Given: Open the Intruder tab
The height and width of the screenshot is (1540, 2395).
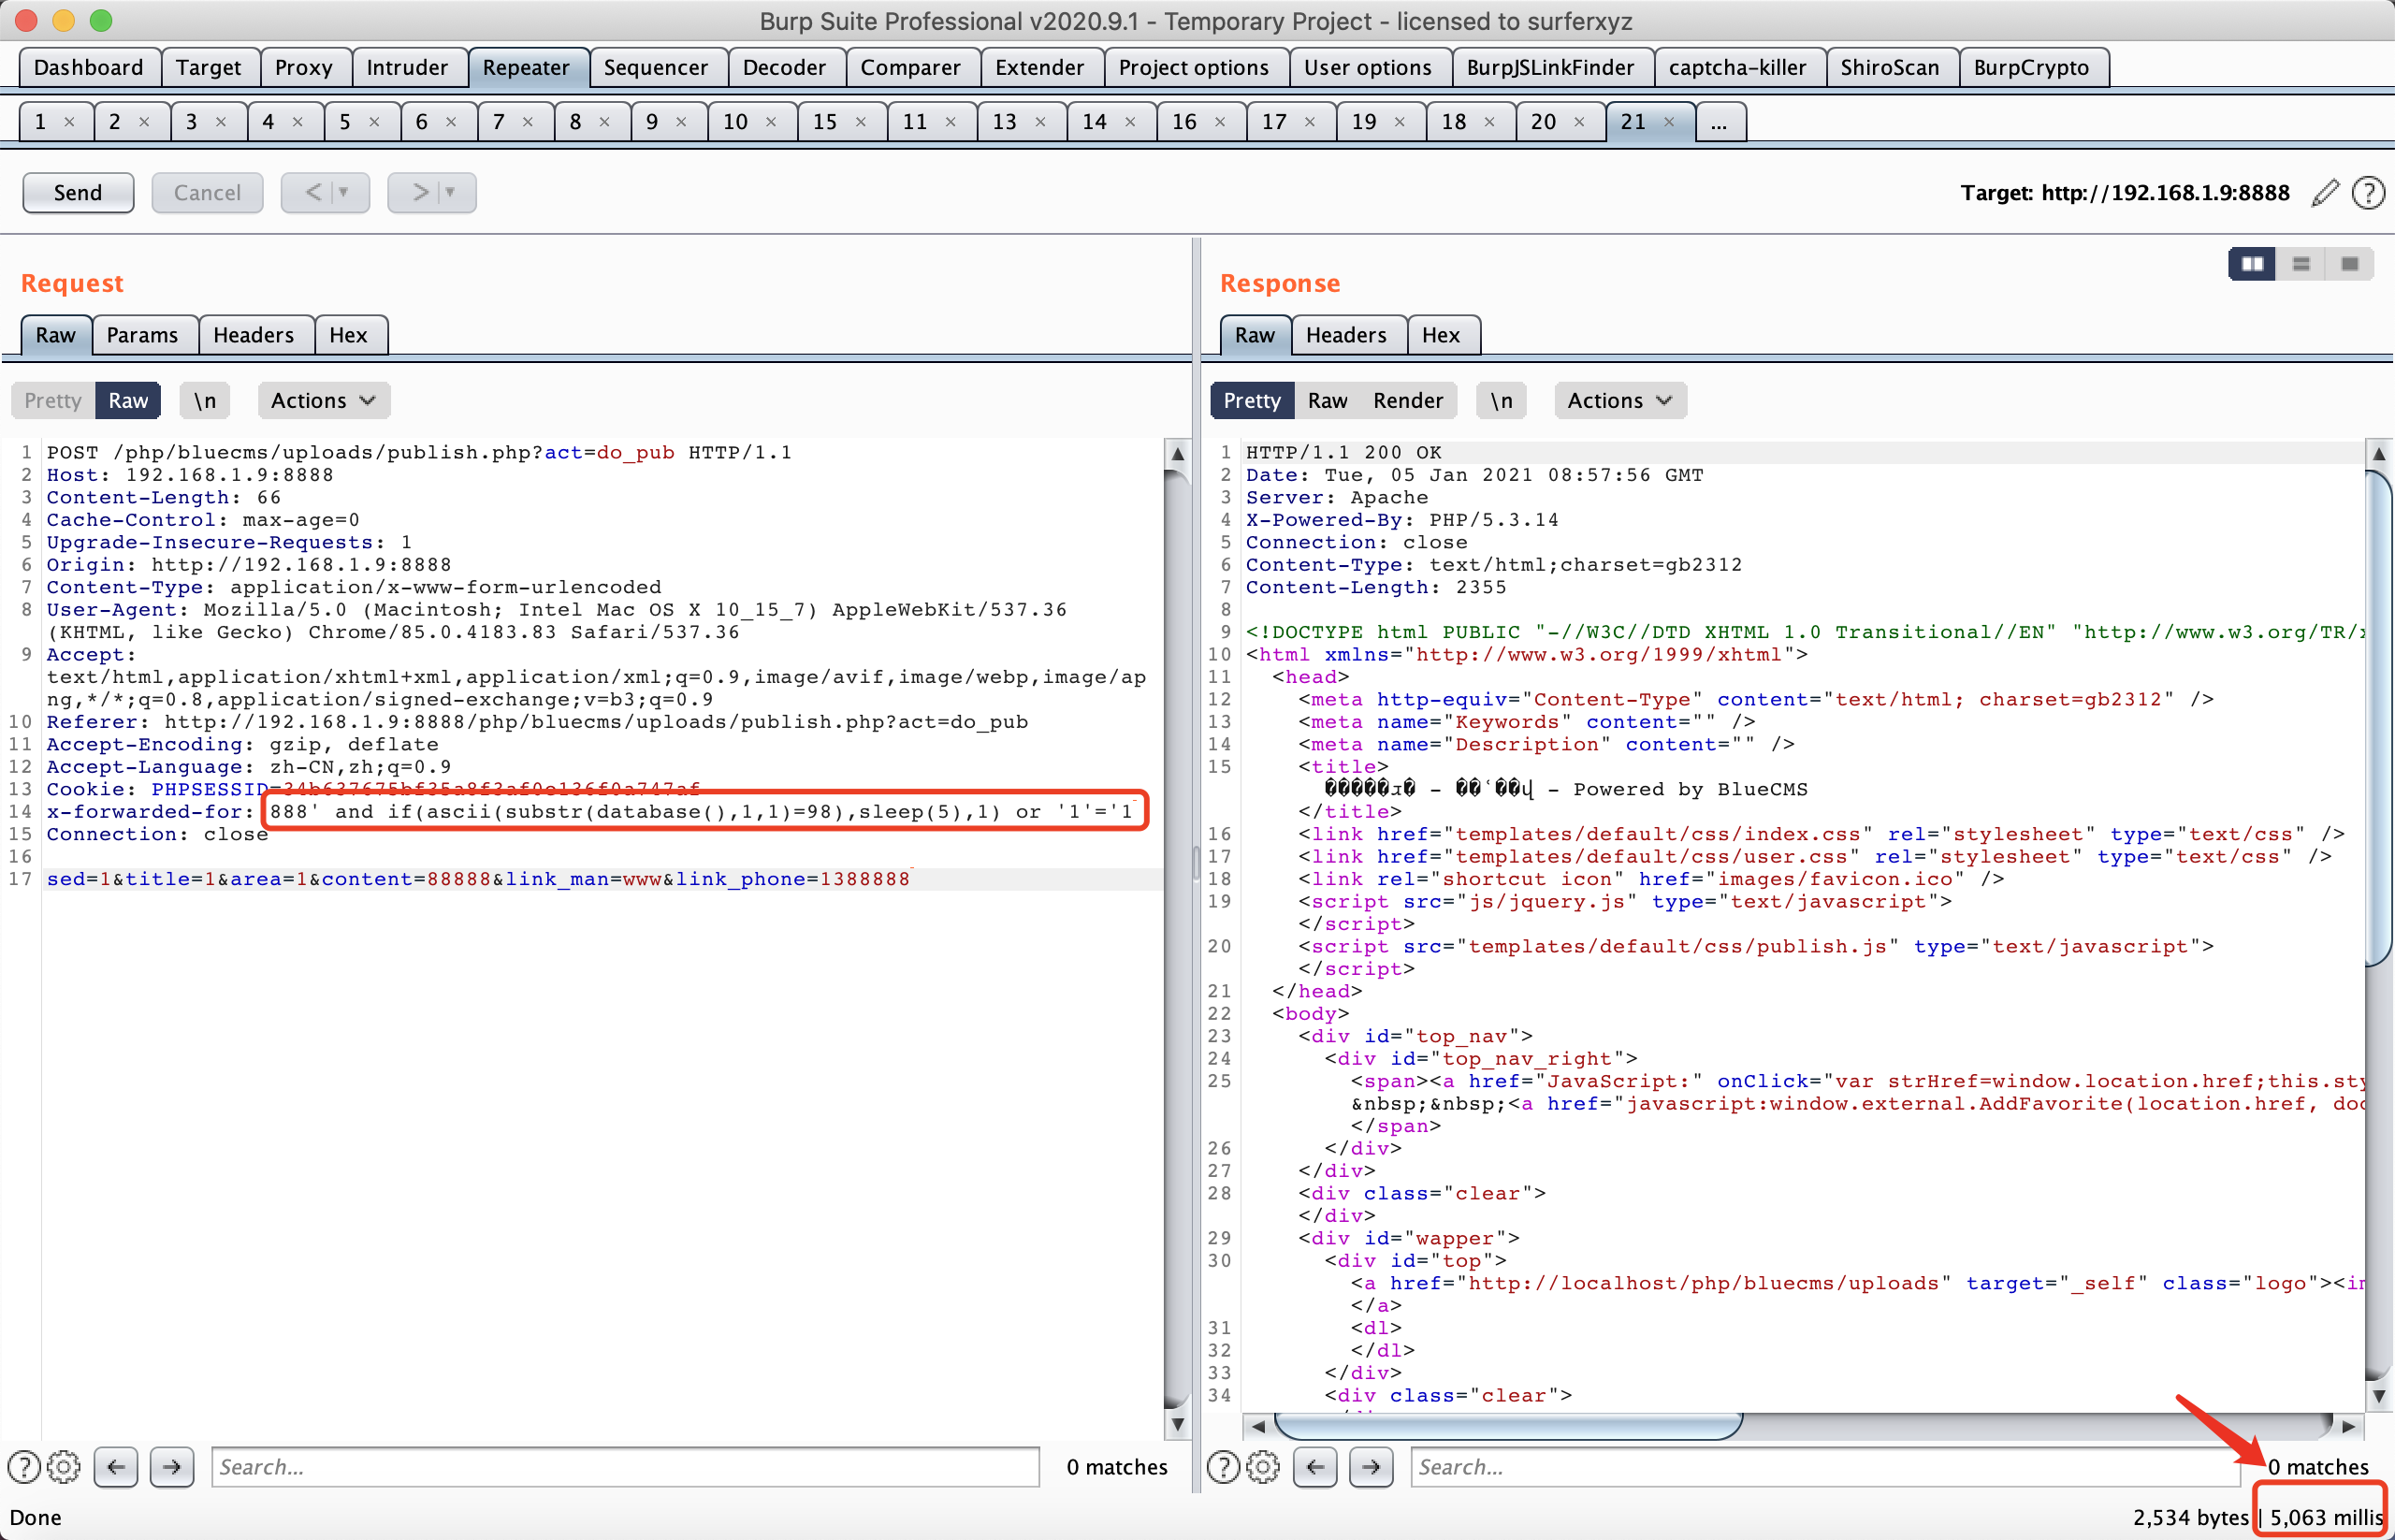Looking at the screenshot, I should pyautogui.click(x=406, y=67).
